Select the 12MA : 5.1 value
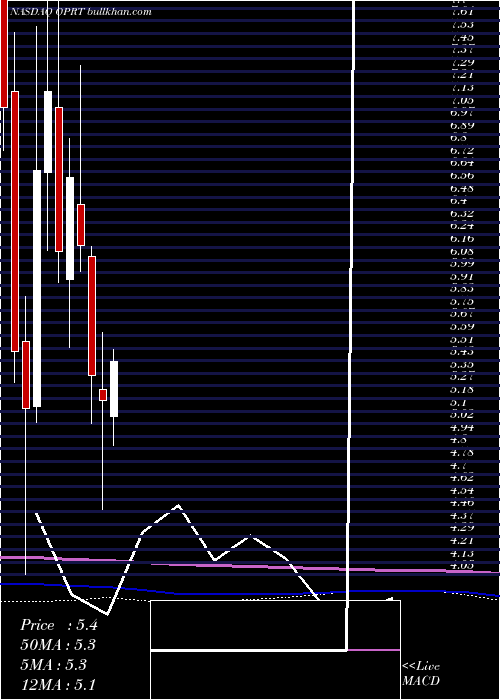Image resolution: width=500 pixels, height=700 pixels. 58,684
